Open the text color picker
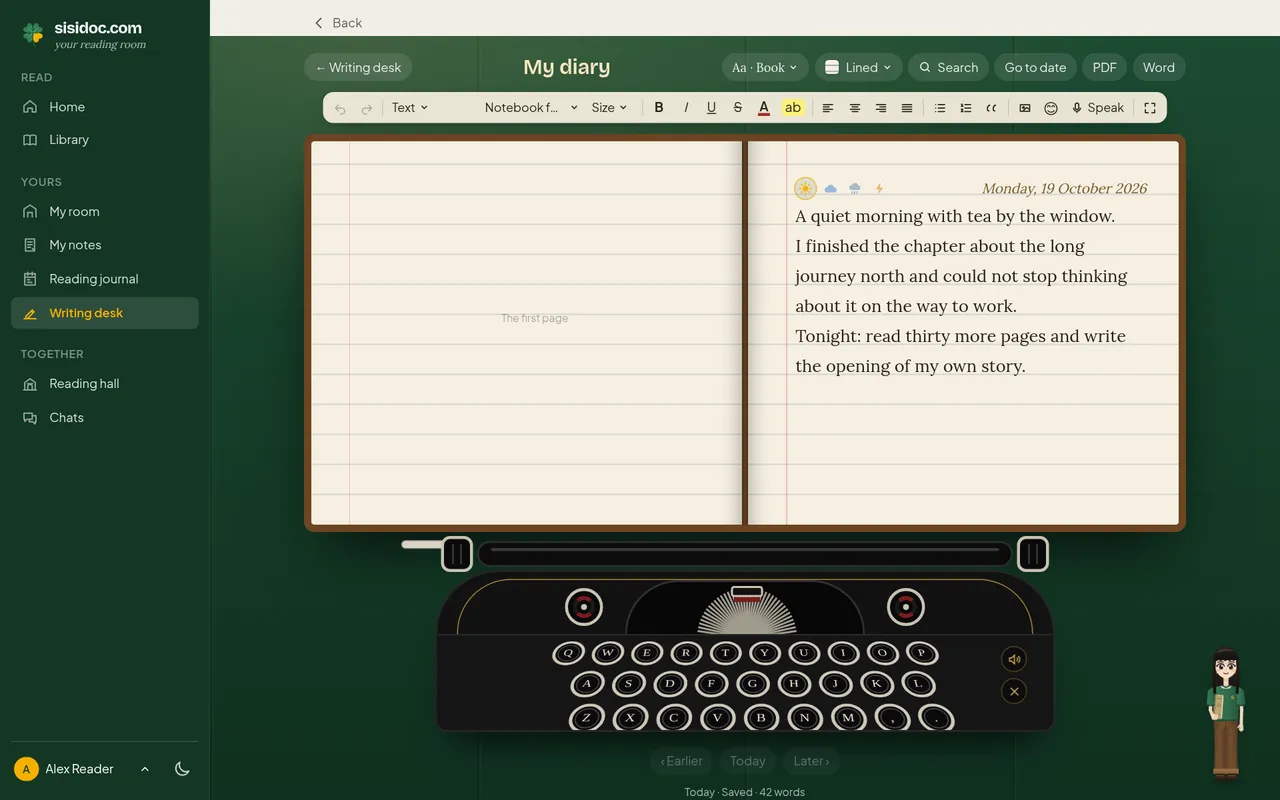This screenshot has height=800, width=1280. (763, 108)
